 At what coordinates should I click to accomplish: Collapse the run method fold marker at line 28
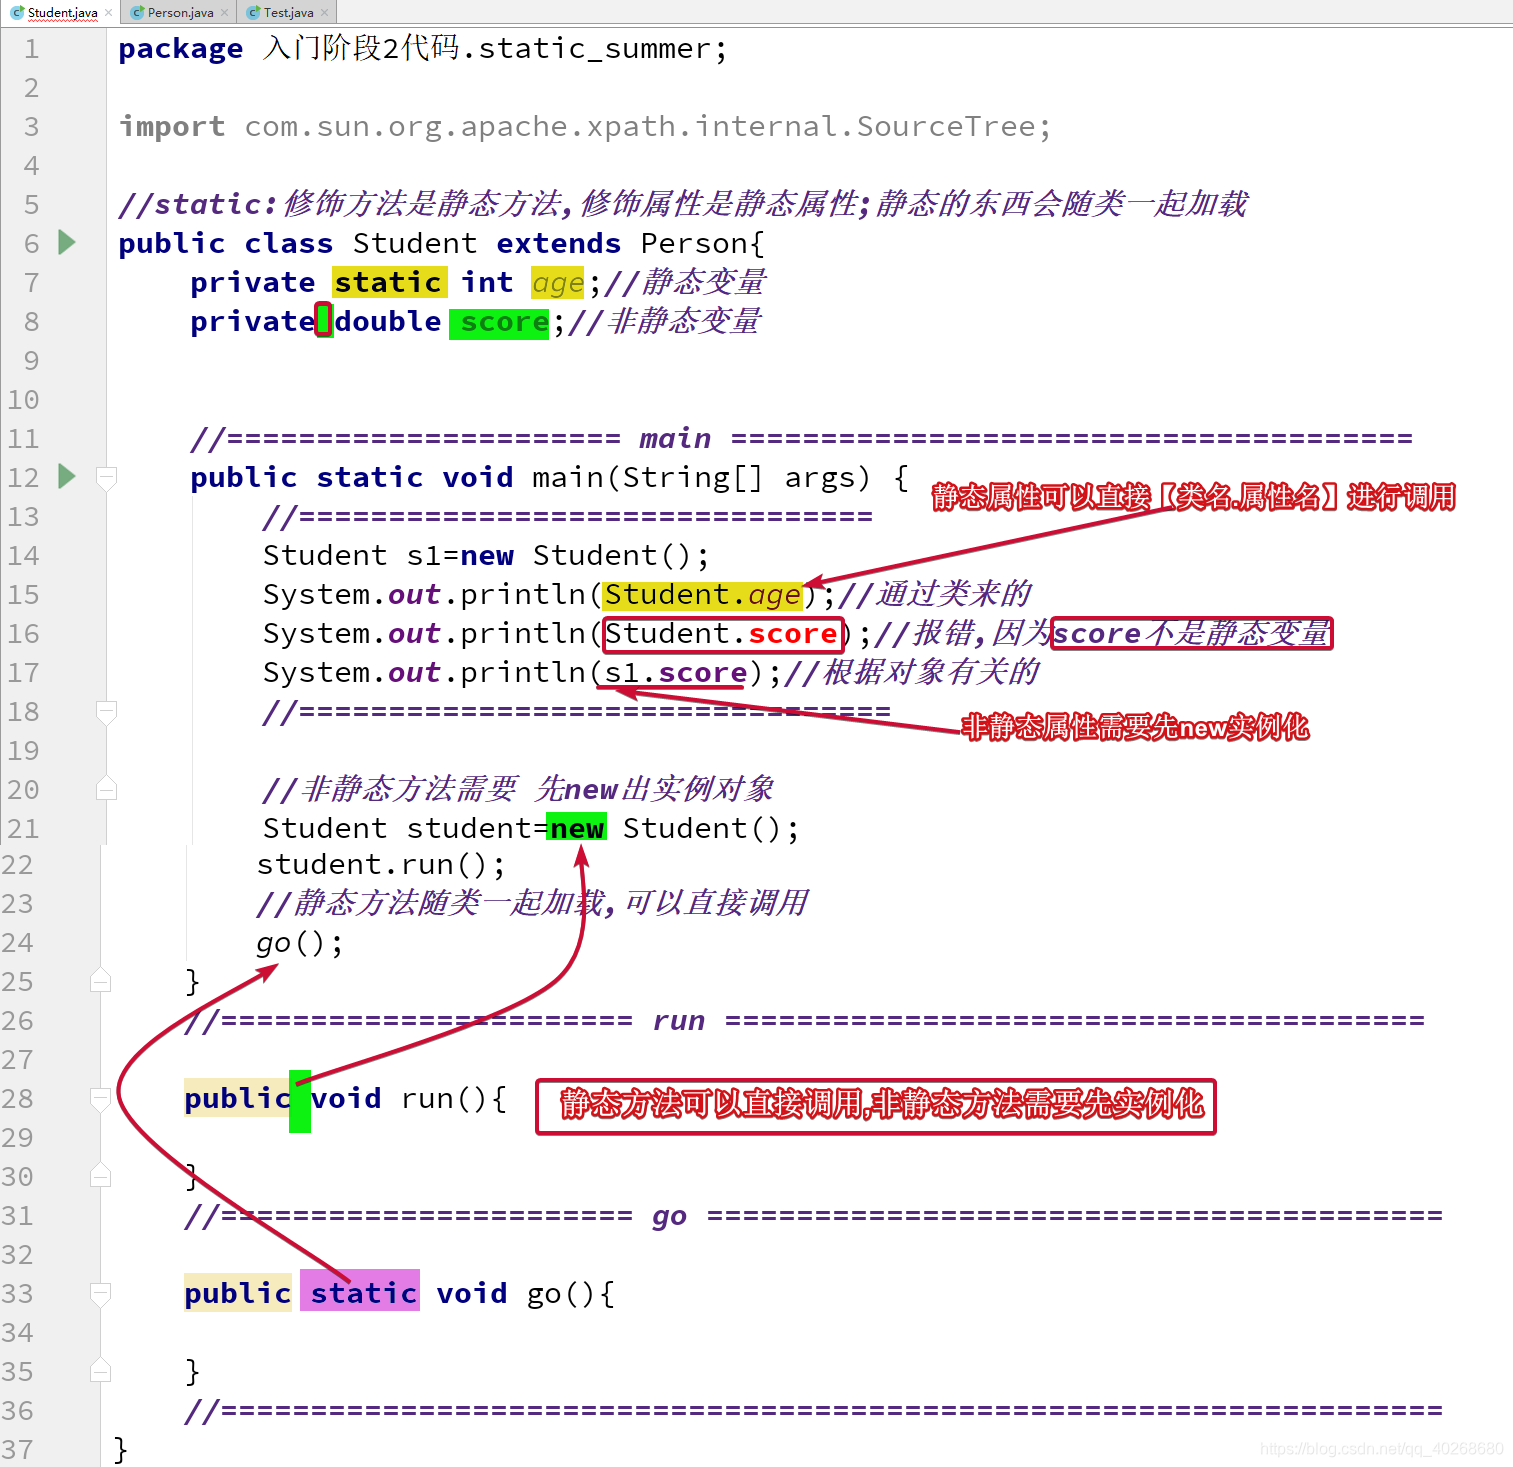pos(101,1099)
